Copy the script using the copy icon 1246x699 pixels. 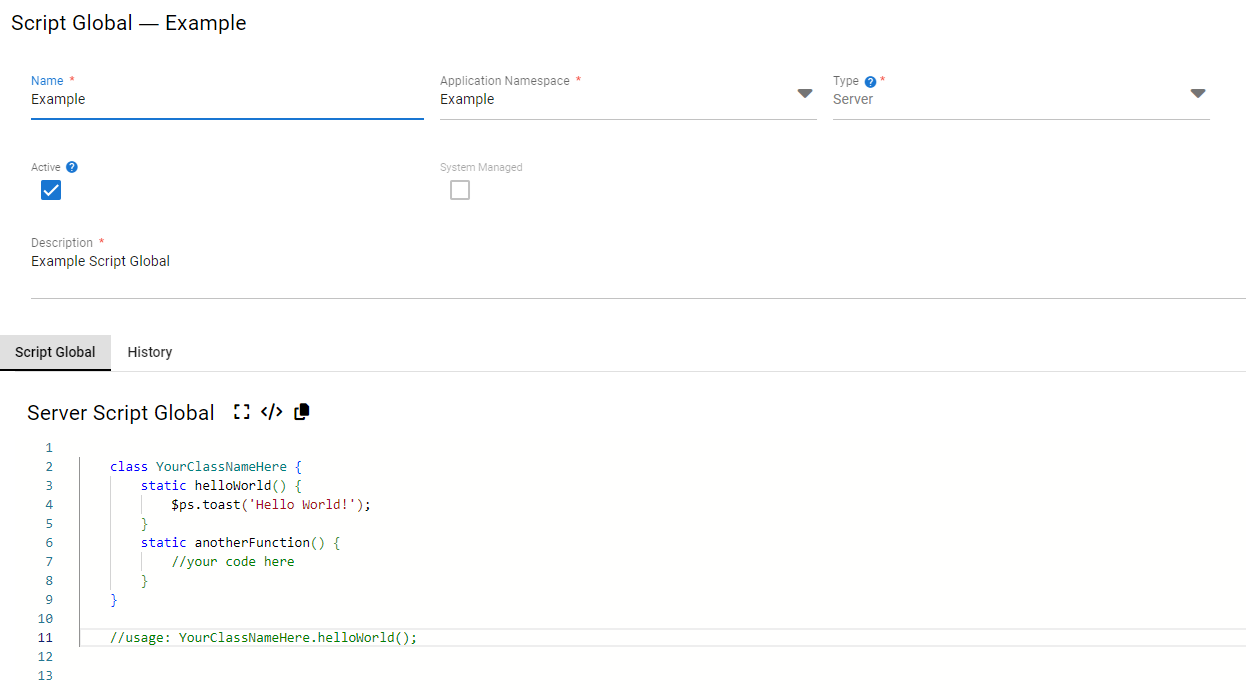(x=300, y=411)
